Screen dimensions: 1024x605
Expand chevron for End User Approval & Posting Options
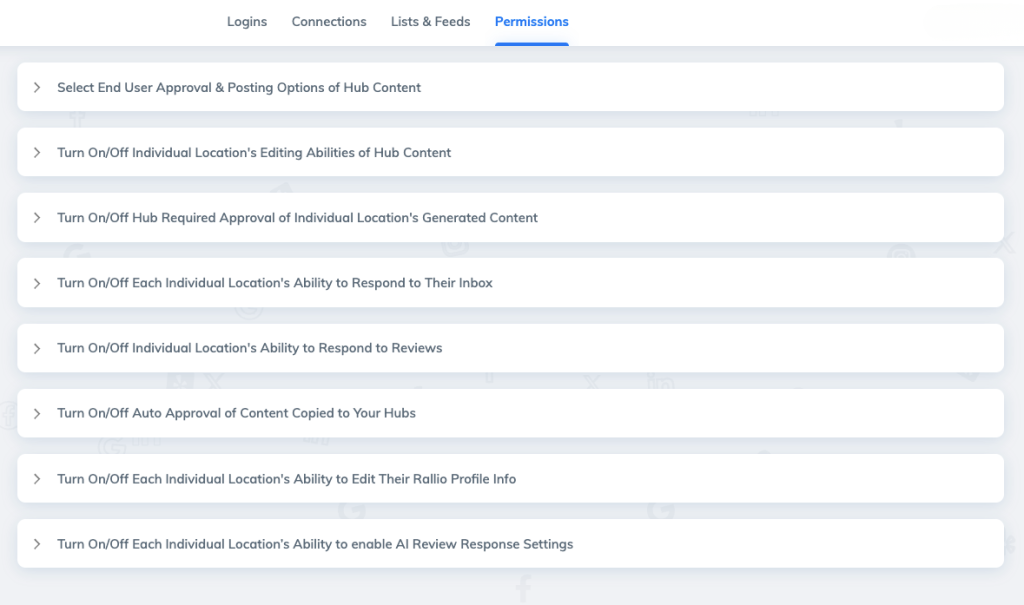[x=37, y=88]
